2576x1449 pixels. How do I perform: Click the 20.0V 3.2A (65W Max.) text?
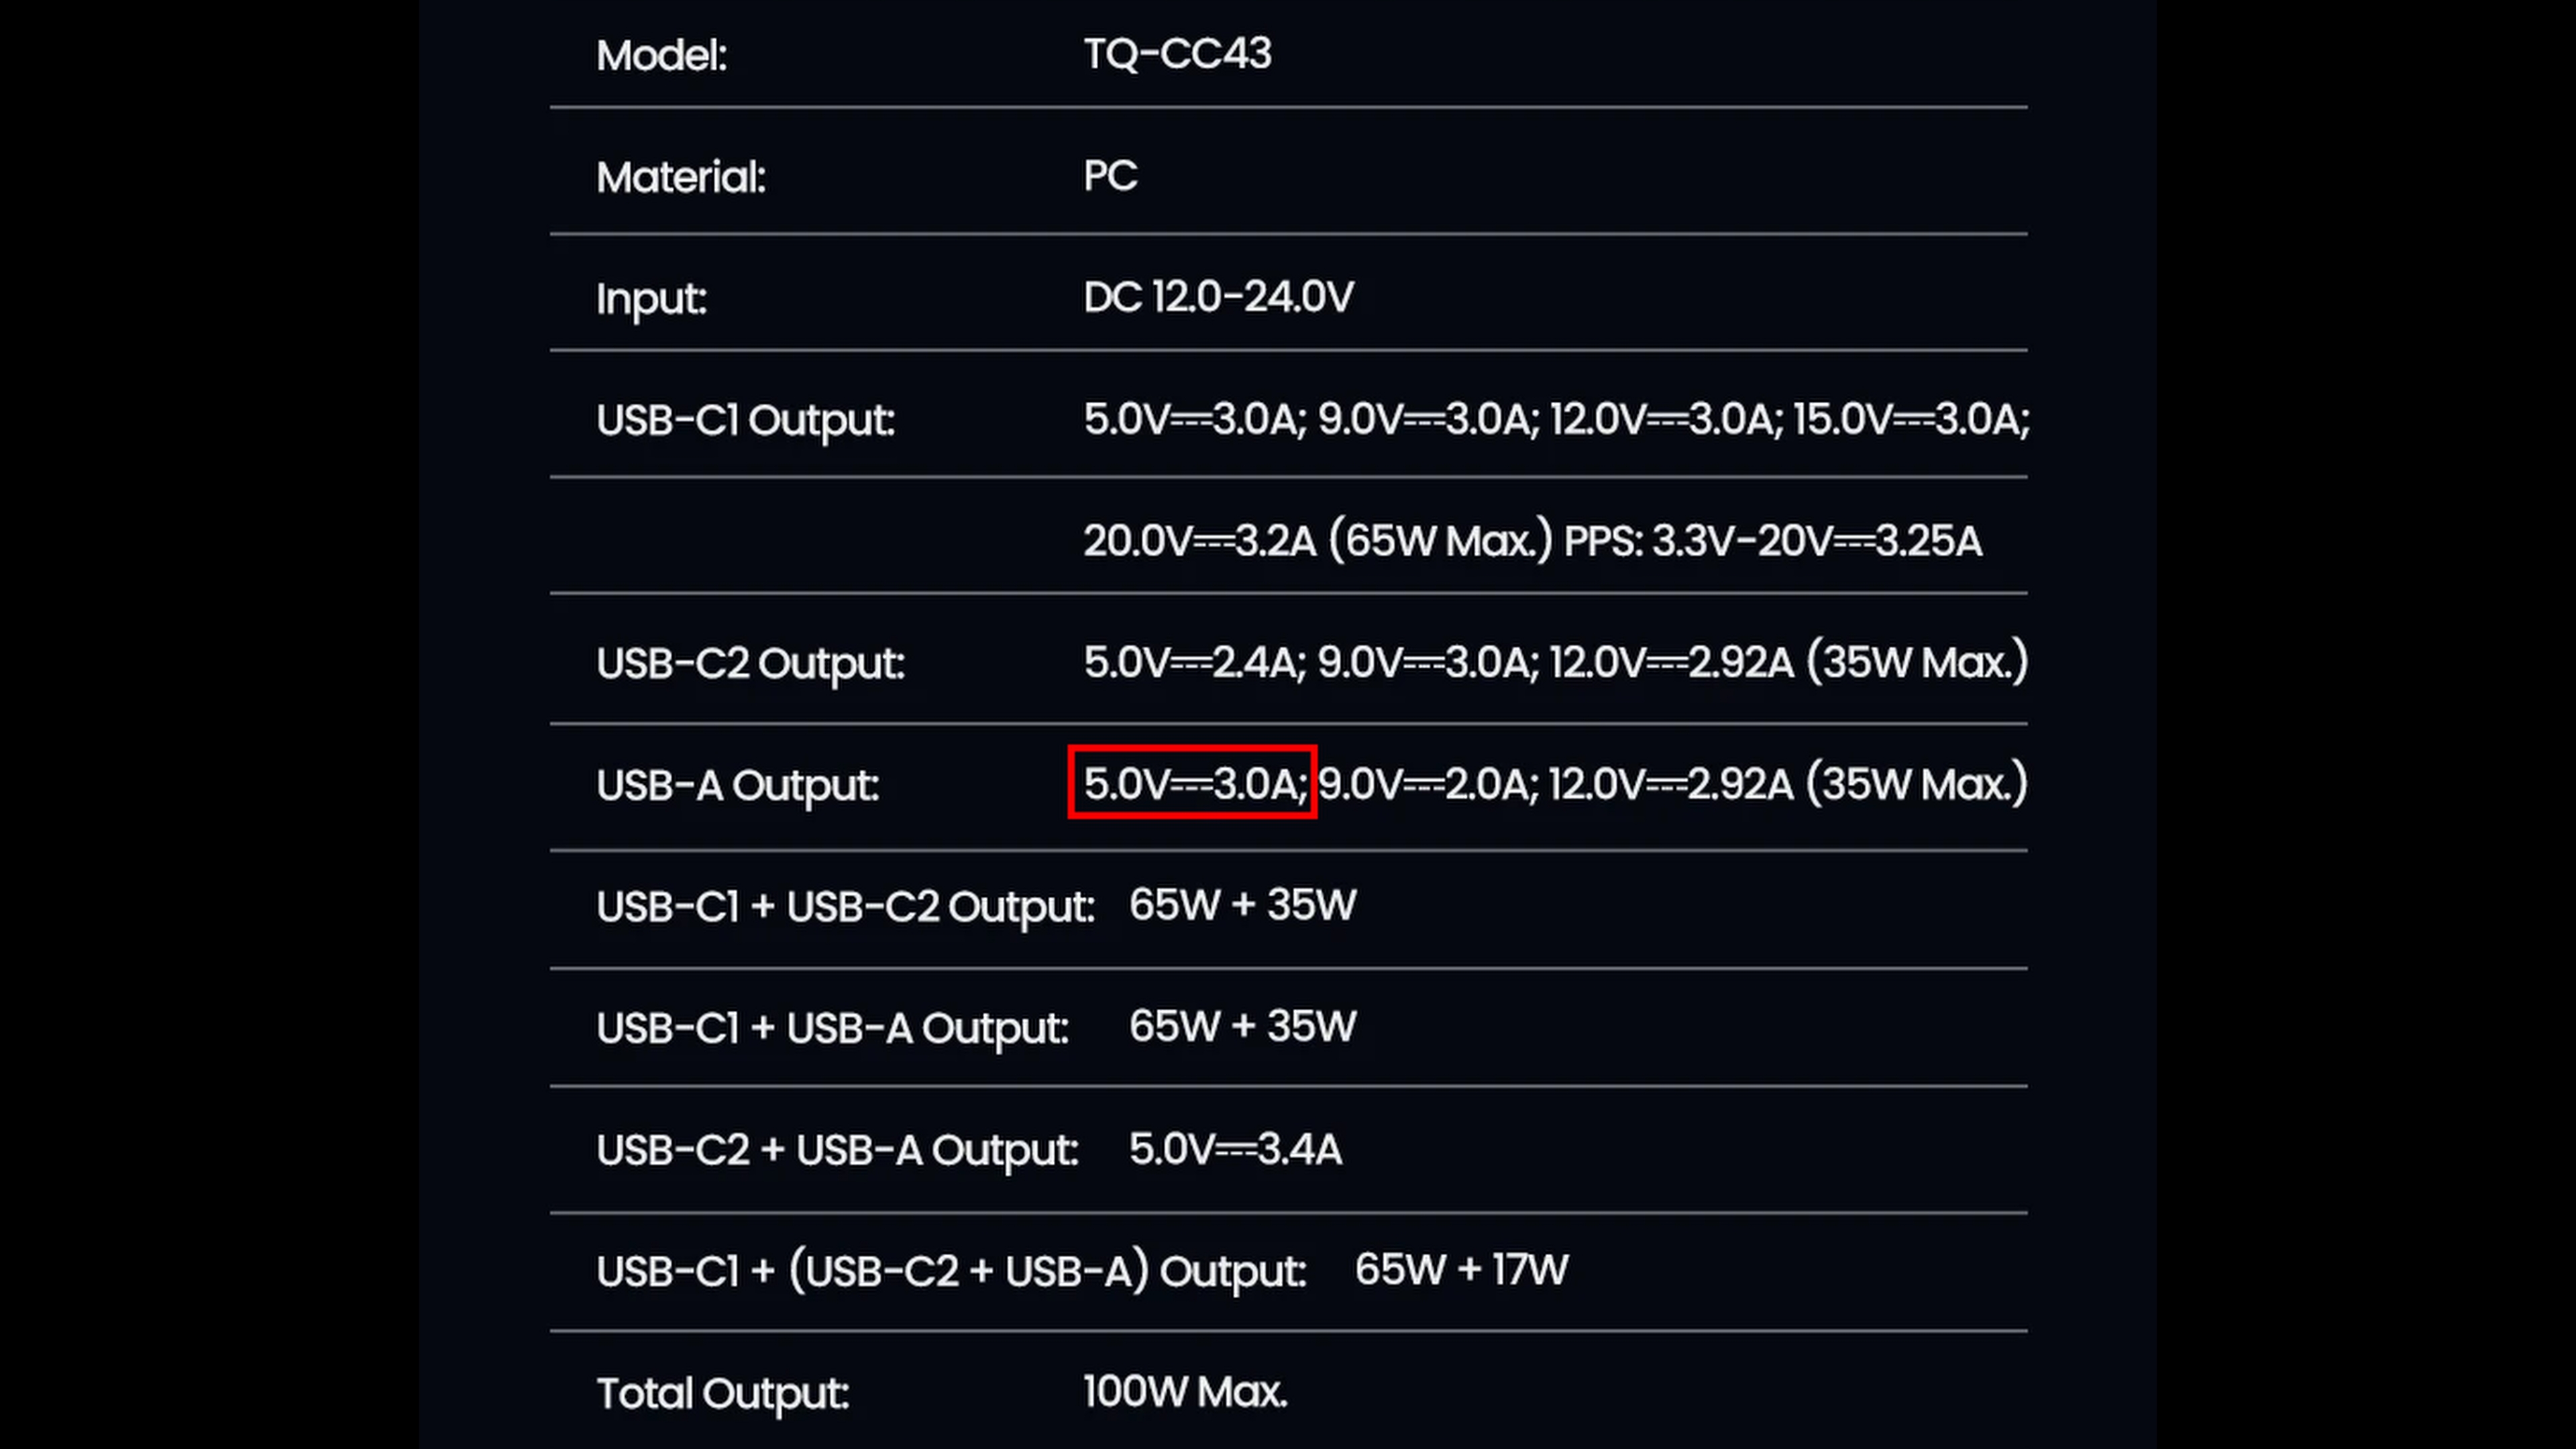tap(1317, 541)
